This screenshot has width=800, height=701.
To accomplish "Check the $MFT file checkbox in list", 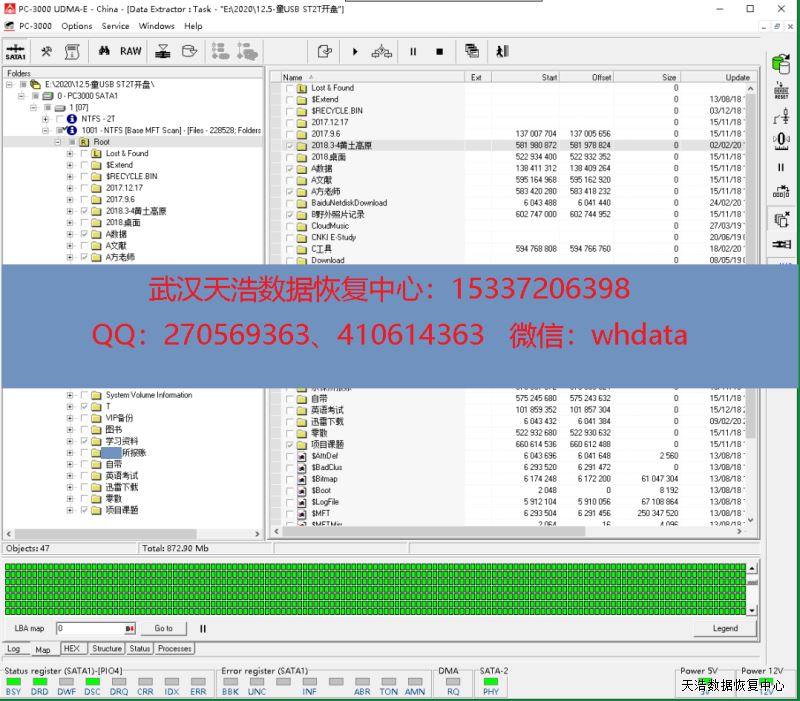I will coord(290,513).
